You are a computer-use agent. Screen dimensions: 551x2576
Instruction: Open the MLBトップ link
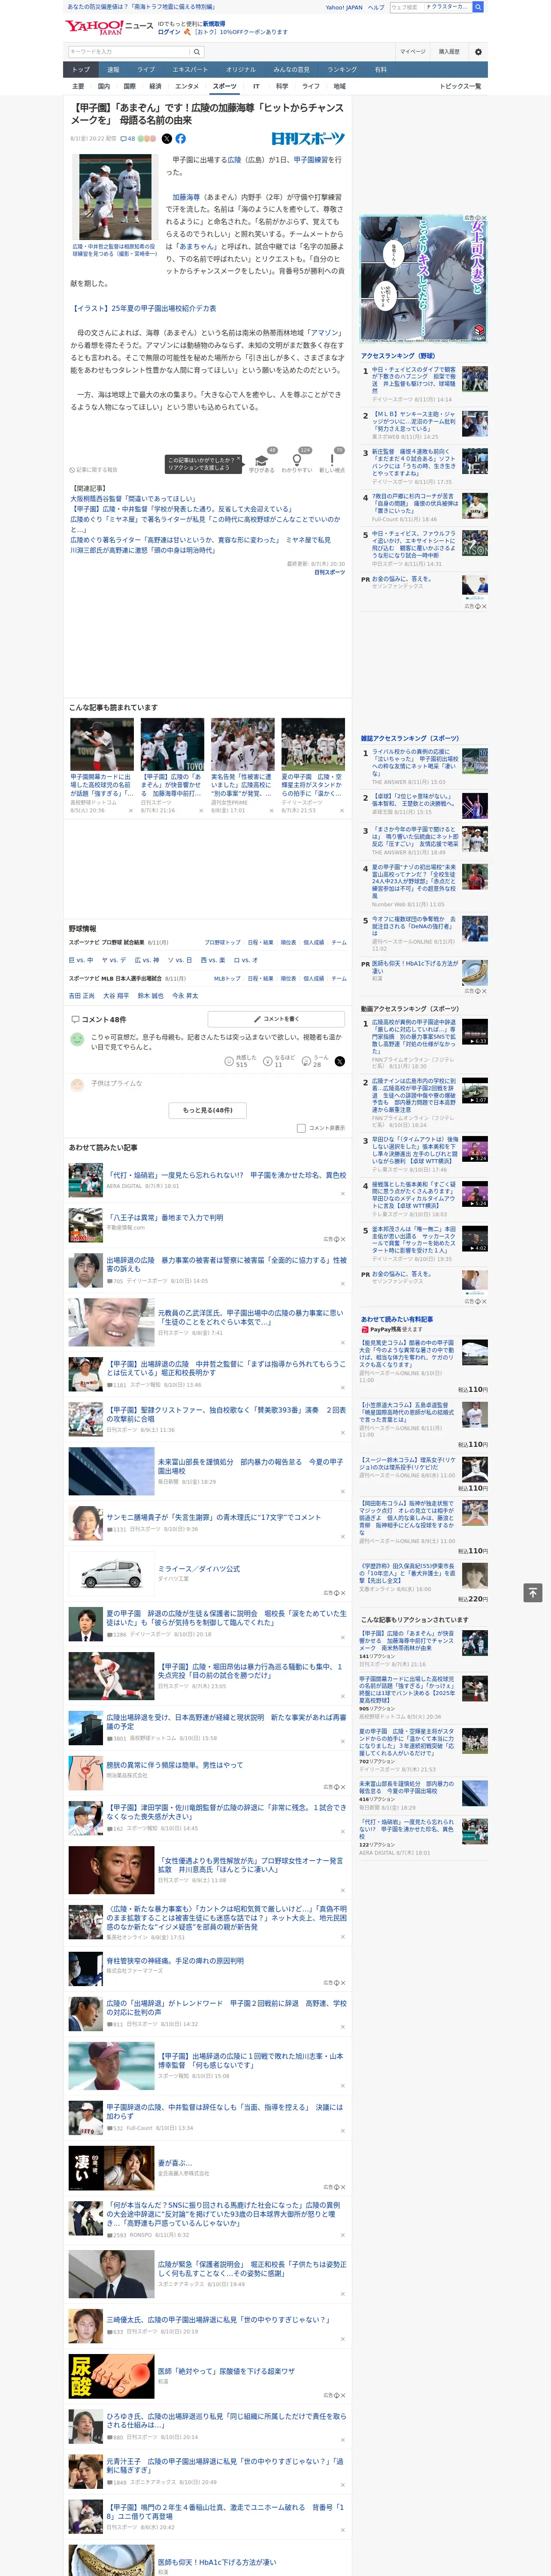227,979
